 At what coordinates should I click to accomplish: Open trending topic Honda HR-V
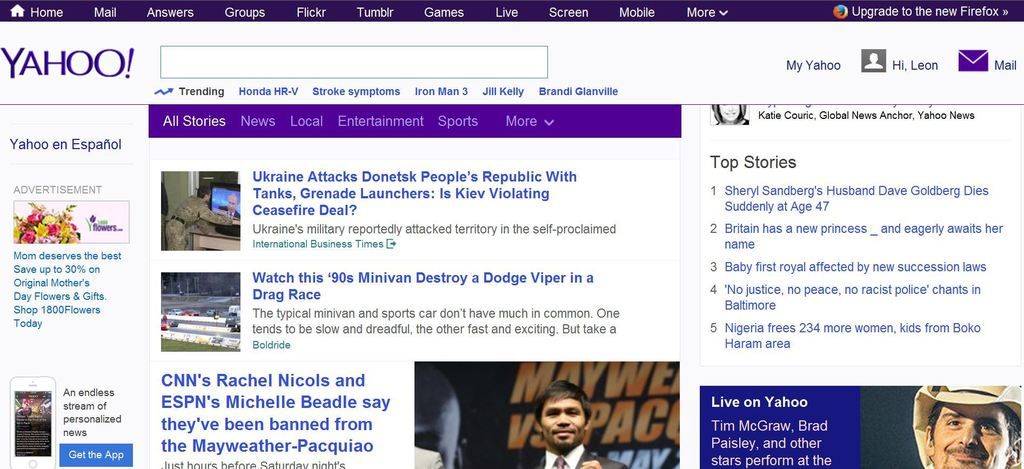click(268, 91)
